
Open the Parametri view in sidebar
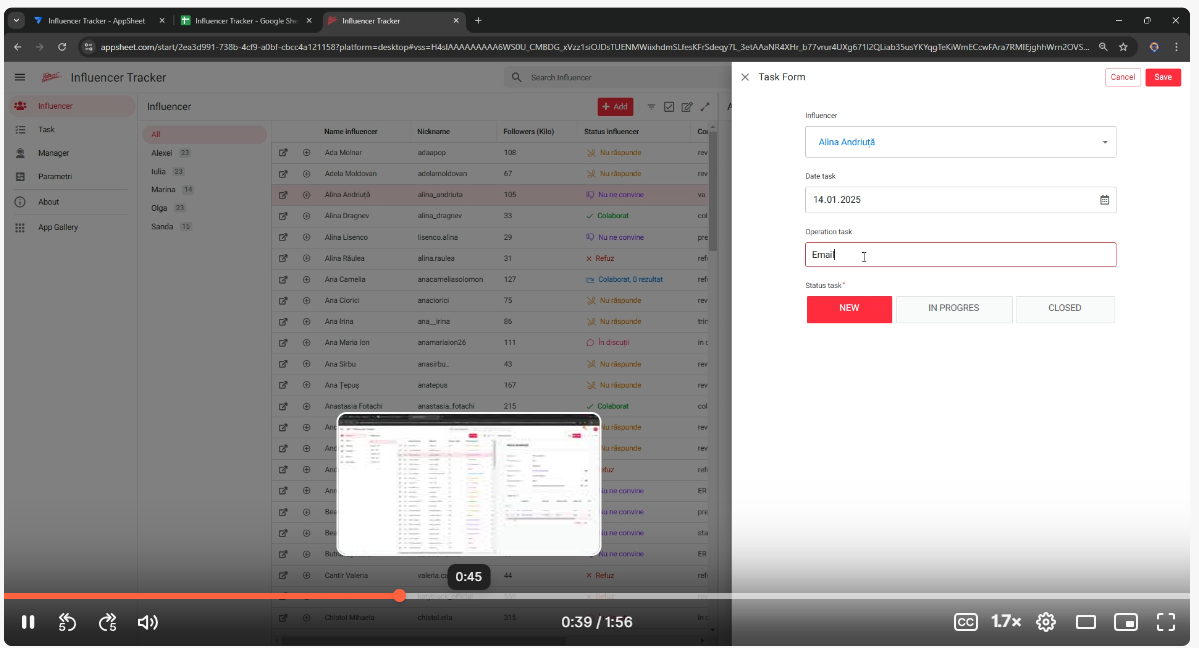70,177
